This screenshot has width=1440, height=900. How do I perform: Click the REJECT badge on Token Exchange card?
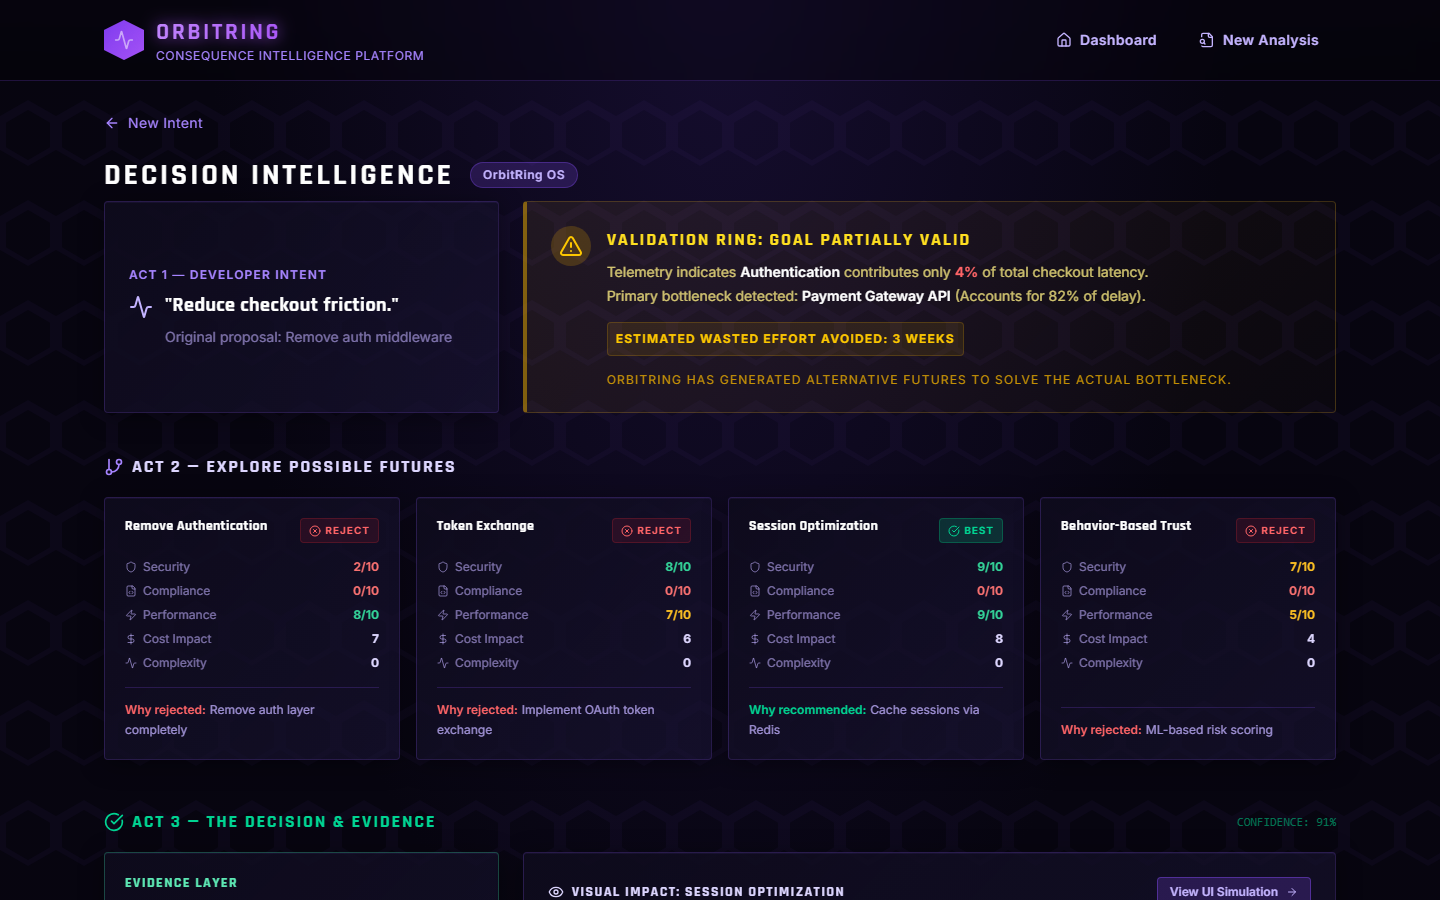[652, 531]
